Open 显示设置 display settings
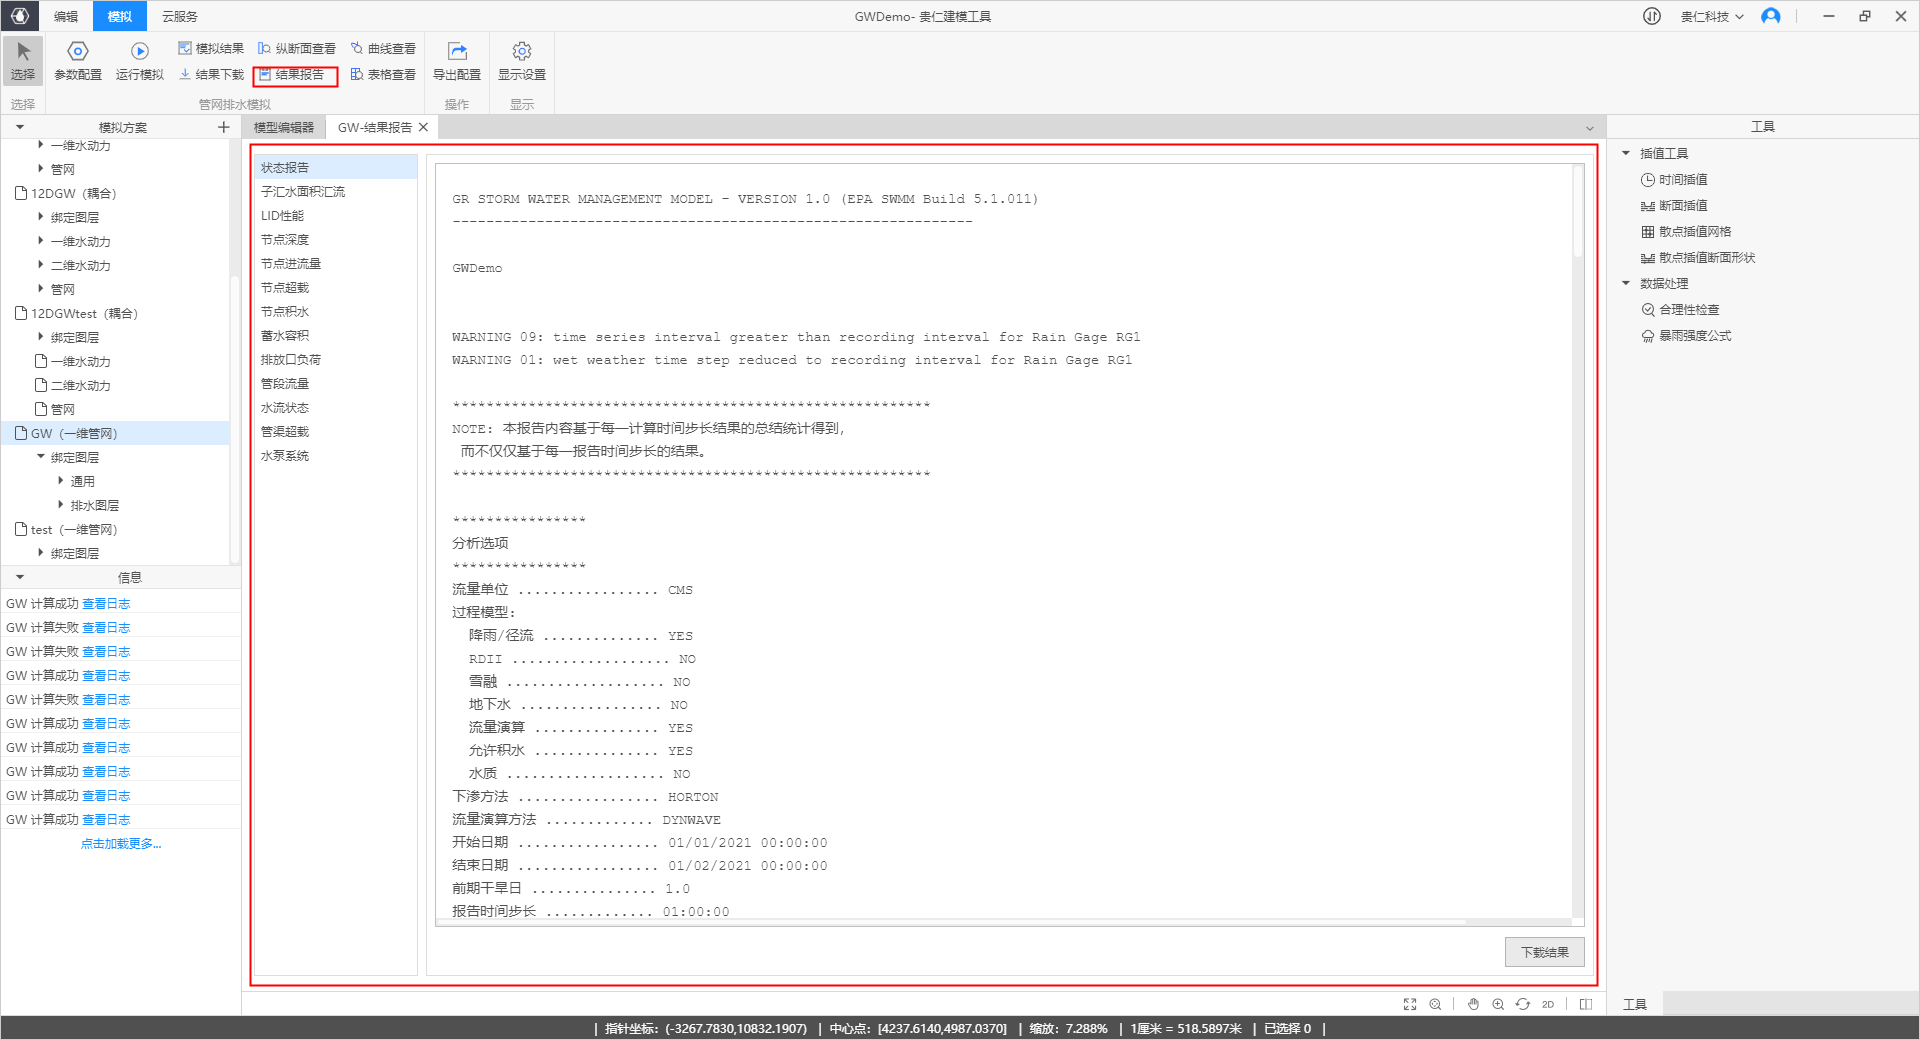The height and width of the screenshot is (1040, 1920). [520, 62]
